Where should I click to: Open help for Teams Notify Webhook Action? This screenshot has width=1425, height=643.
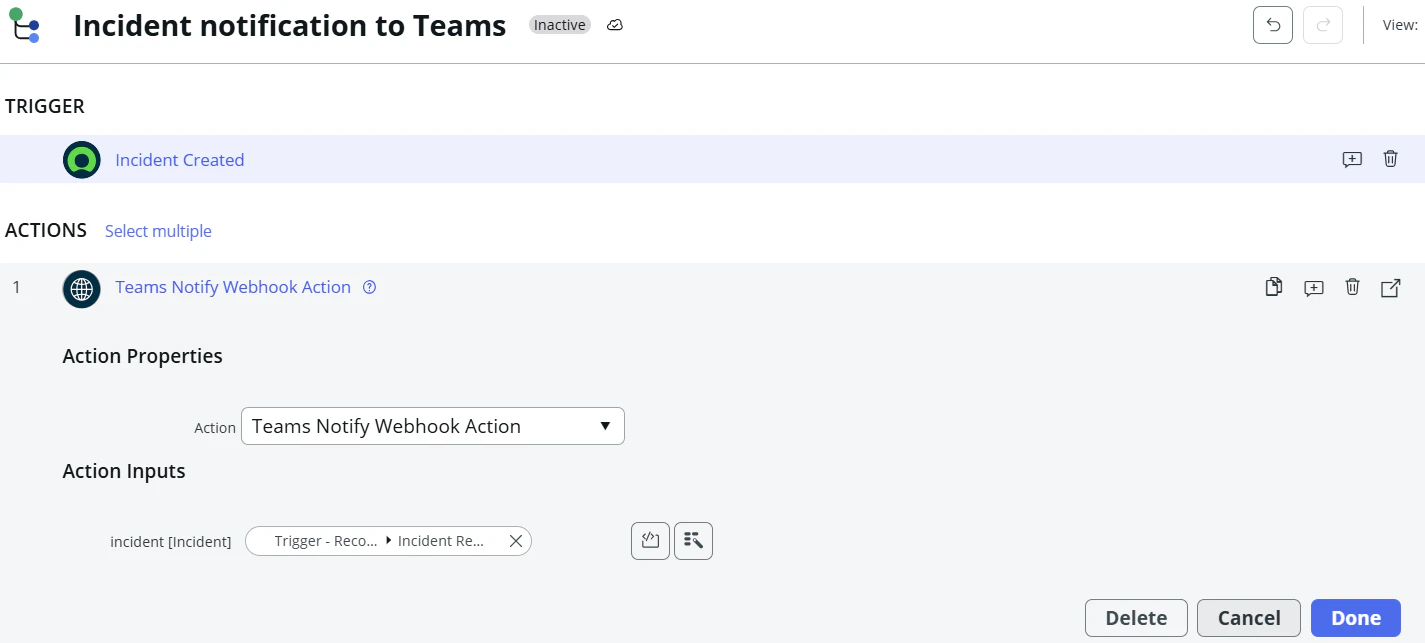point(369,287)
